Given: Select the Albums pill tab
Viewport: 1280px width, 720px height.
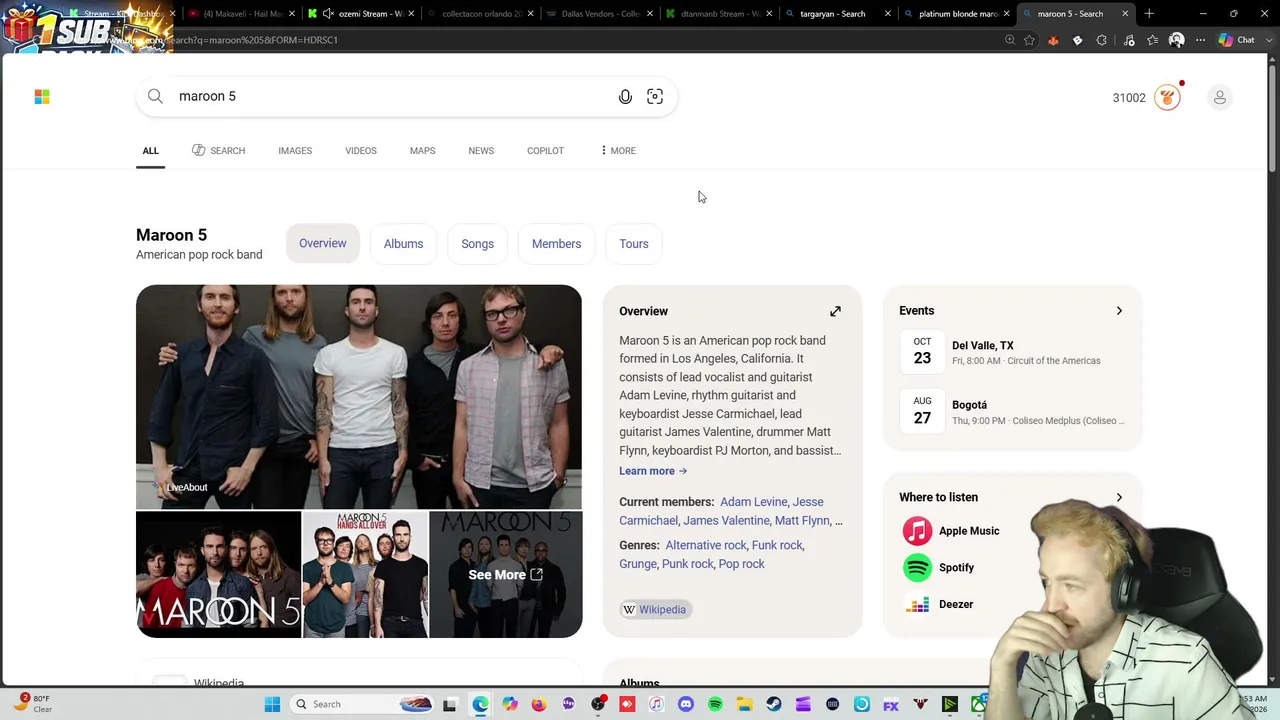Looking at the screenshot, I should click(403, 244).
